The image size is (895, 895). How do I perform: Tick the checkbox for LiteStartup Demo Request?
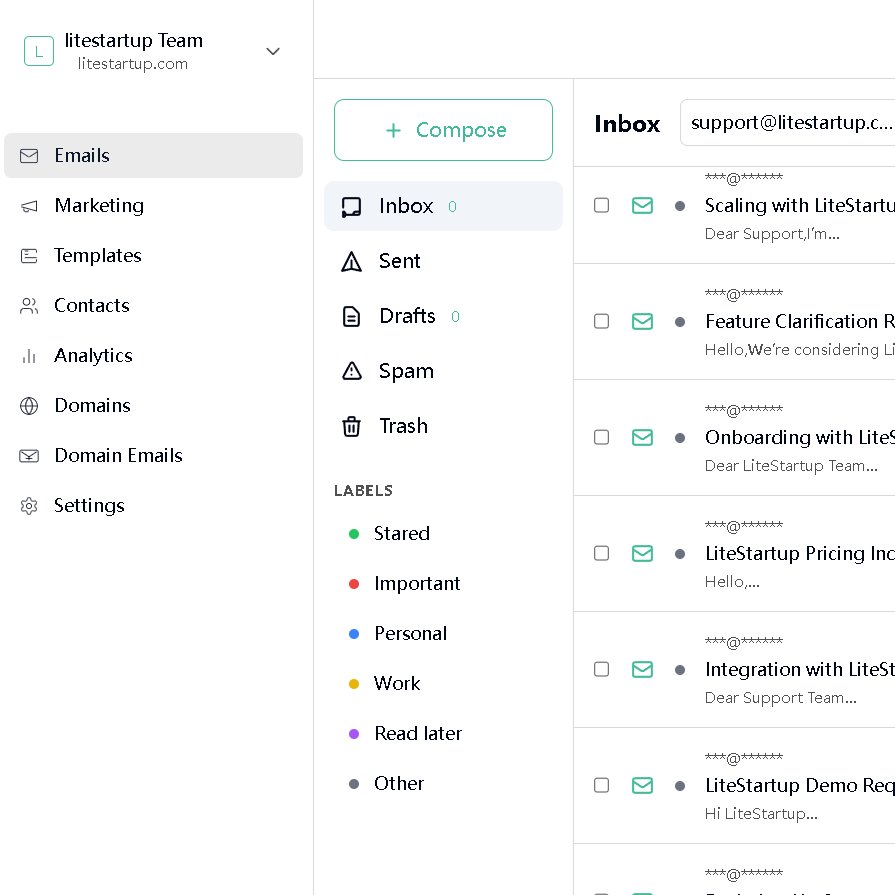[601, 785]
